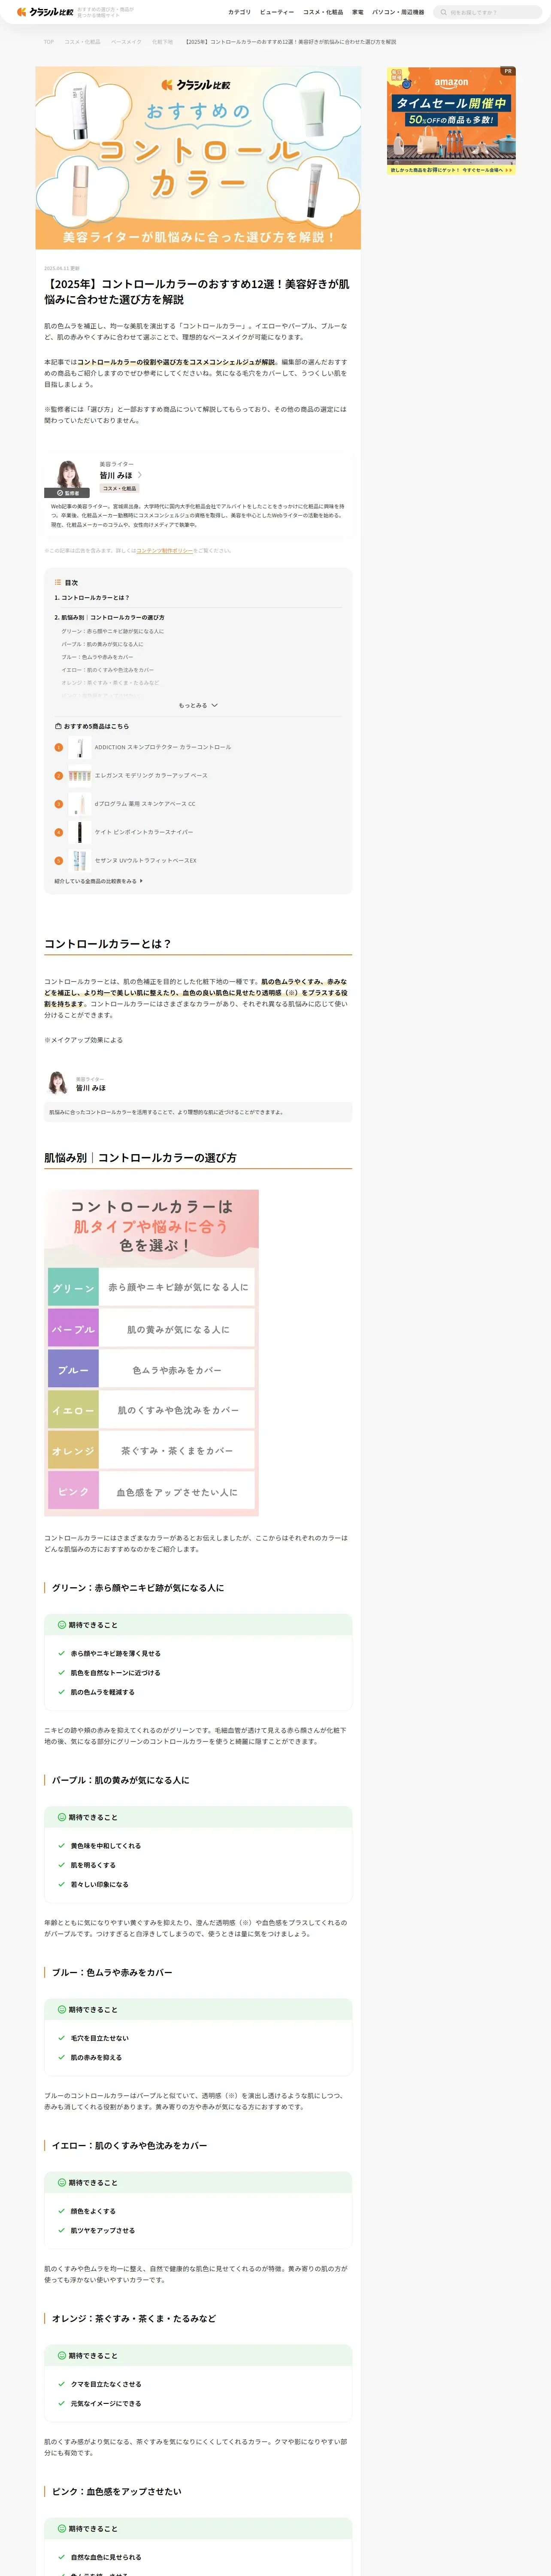Click the dプログラム product thumbnail
Viewport: 551px width, 2576px height.
click(80, 804)
